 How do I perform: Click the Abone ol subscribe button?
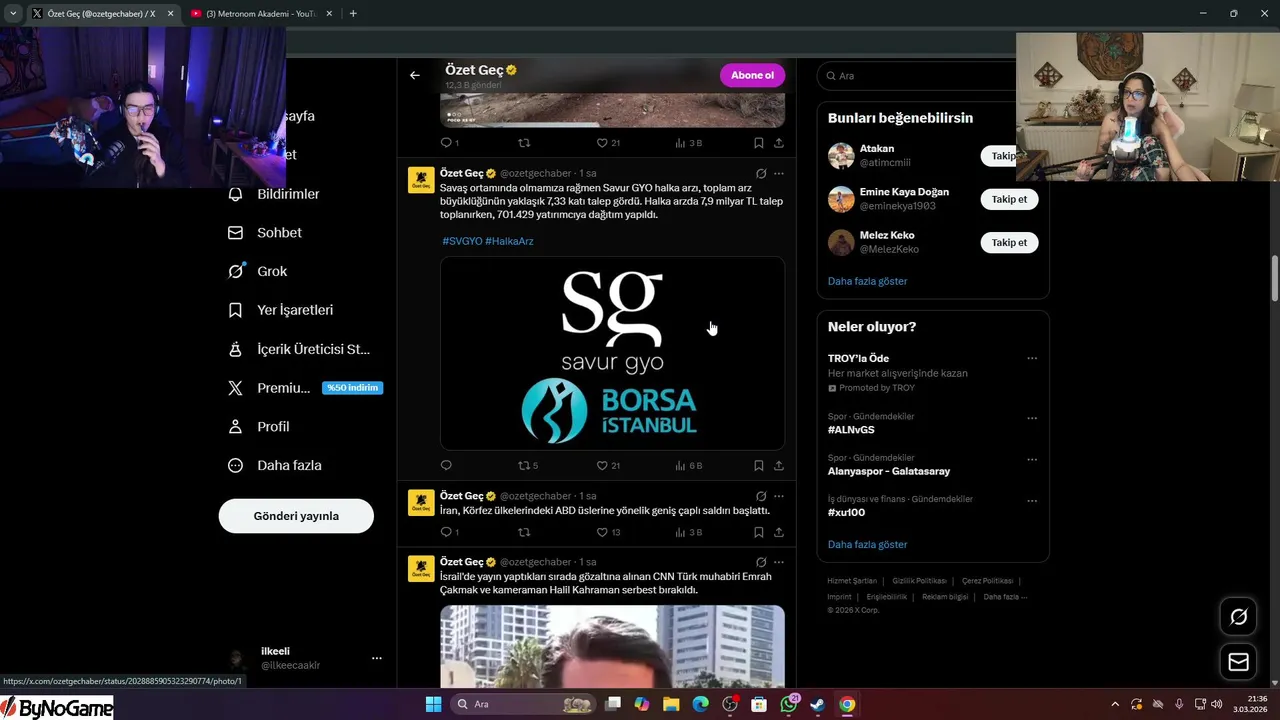[x=752, y=75]
